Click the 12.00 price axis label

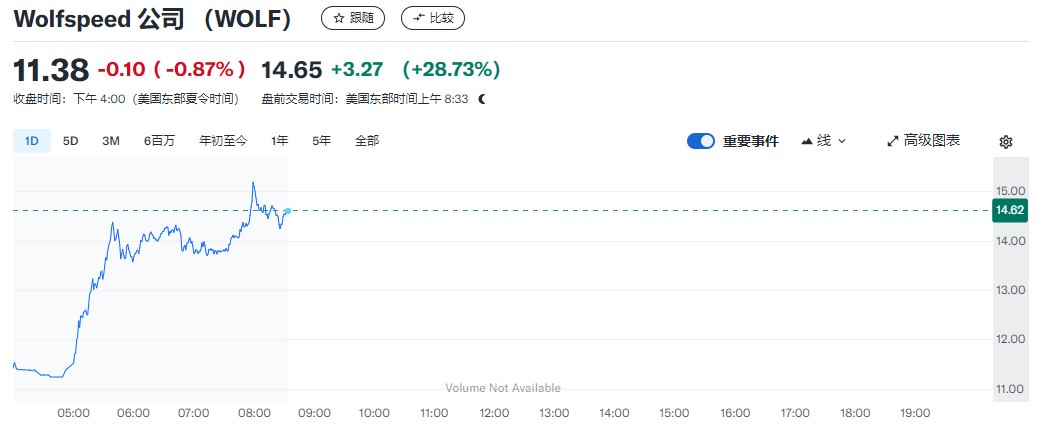[1010, 339]
